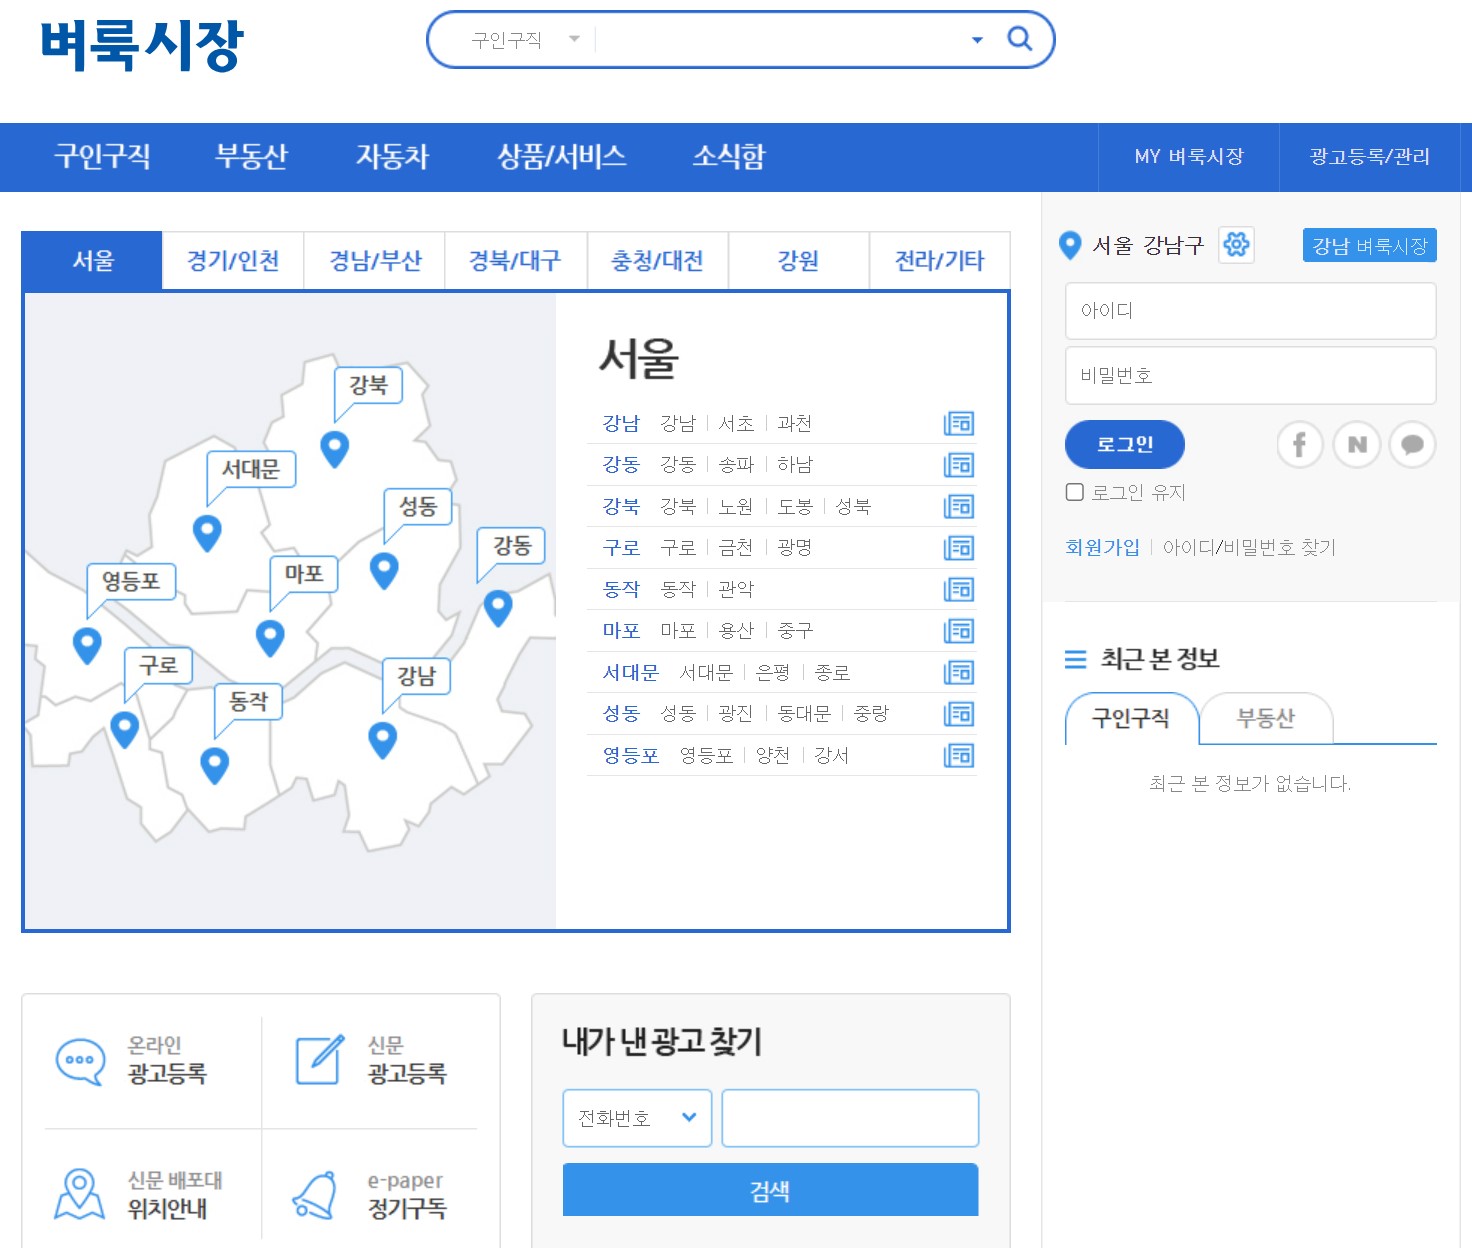
Task: Select the 온라인 광고등록 speech bubble icon
Action: coord(79,1062)
